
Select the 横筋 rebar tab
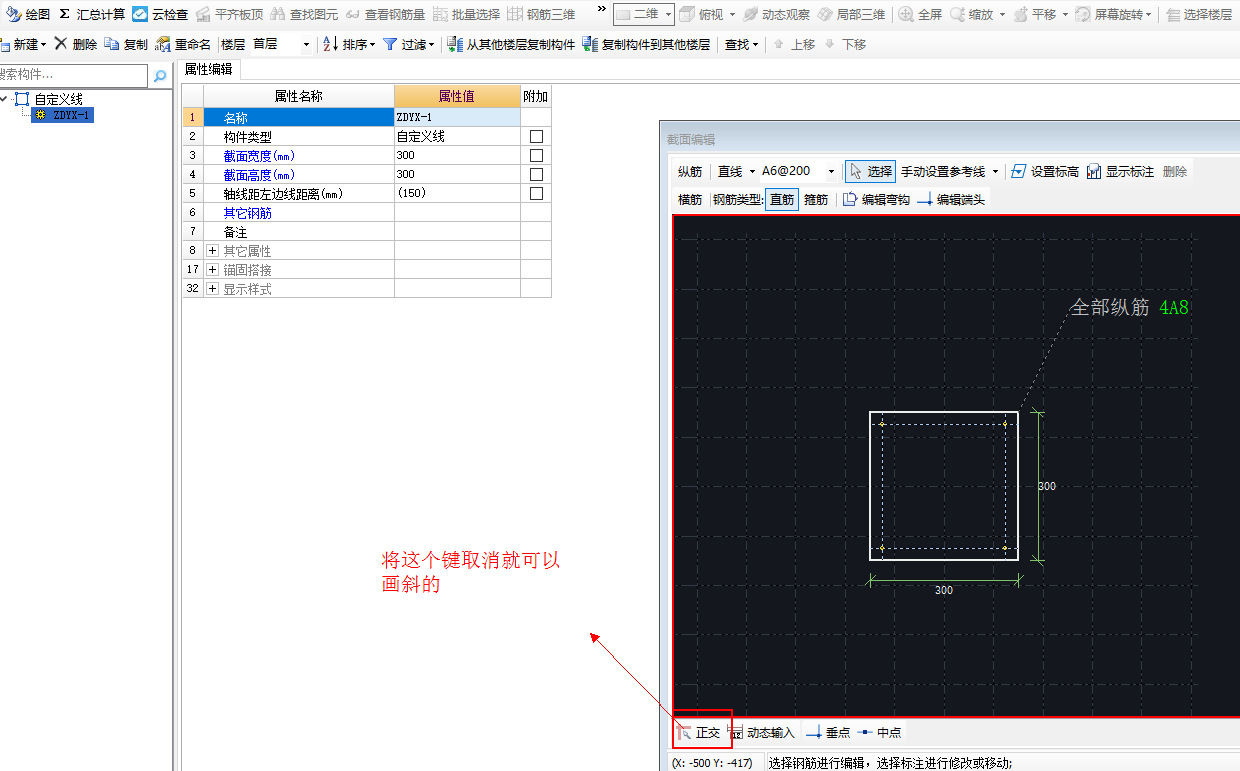coord(690,200)
